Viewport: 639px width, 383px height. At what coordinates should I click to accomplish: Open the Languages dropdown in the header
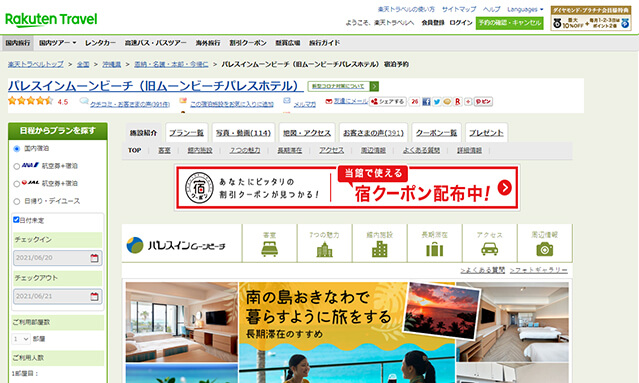point(525,9)
